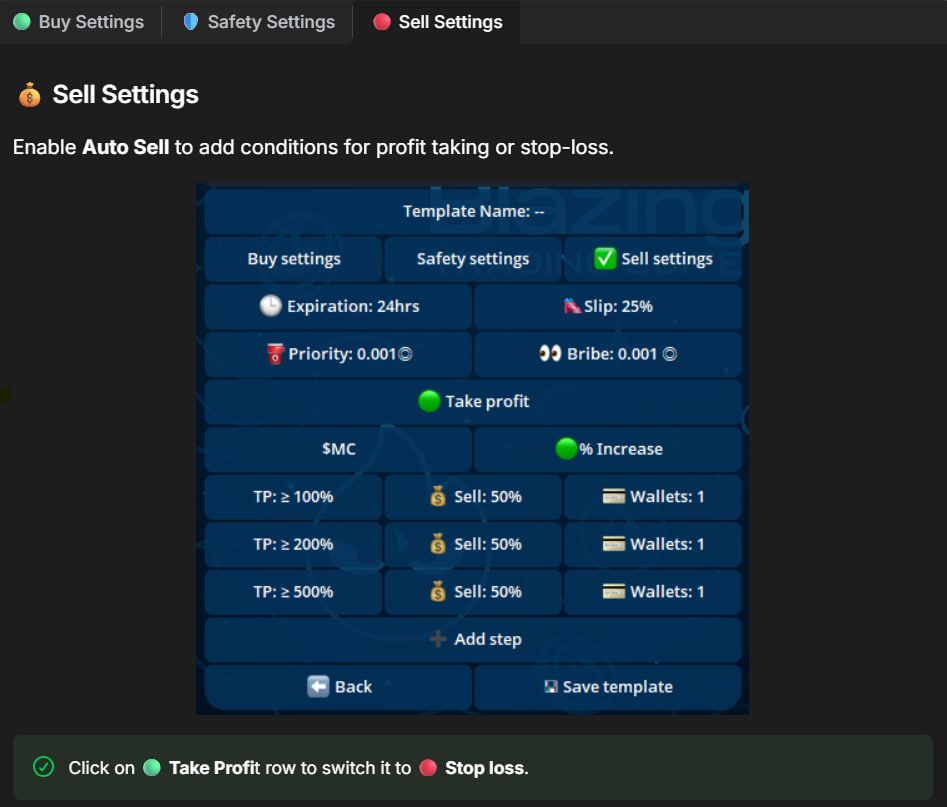The image size is (947, 807).
Task: Click the Expiration clock icon
Action: click(x=270, y=306)
